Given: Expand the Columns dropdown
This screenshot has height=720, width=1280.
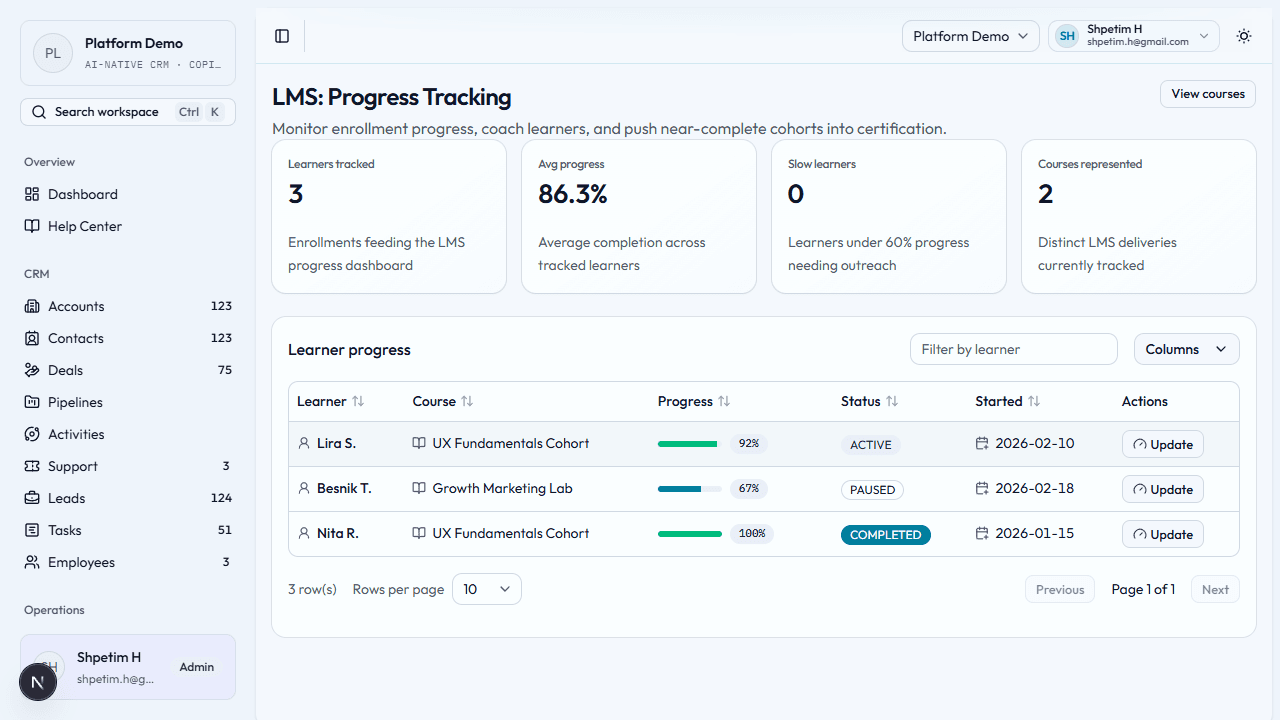Looking at the screenshot, I should point(1186,349).
